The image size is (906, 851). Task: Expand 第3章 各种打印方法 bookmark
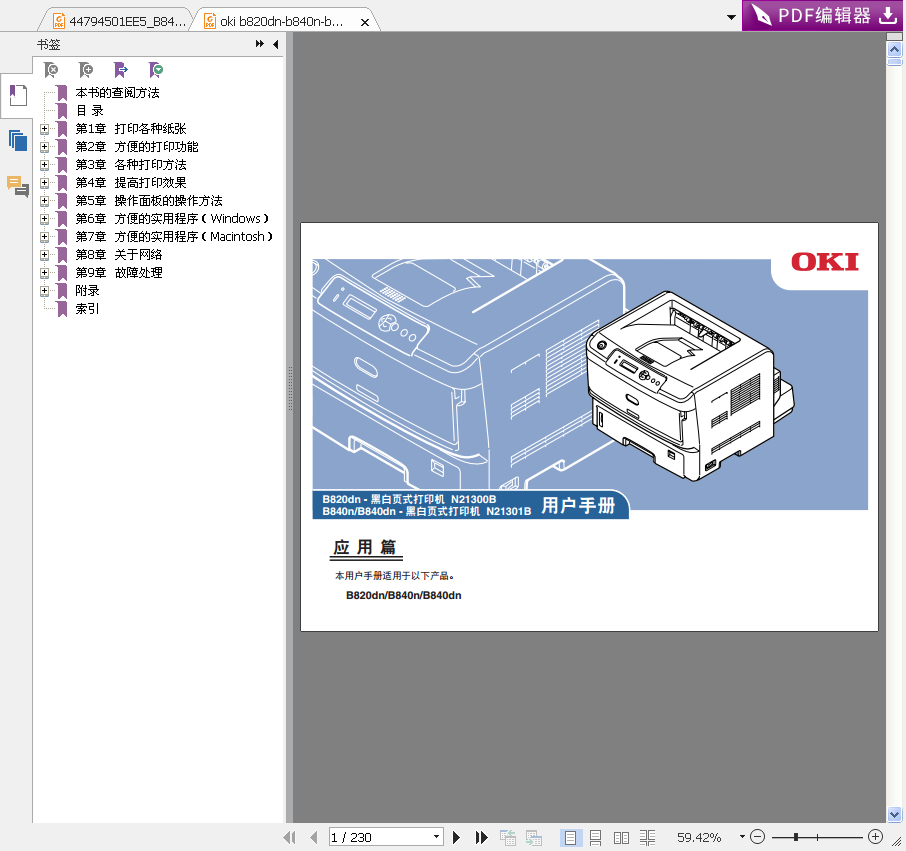click(x=44, y=165)
